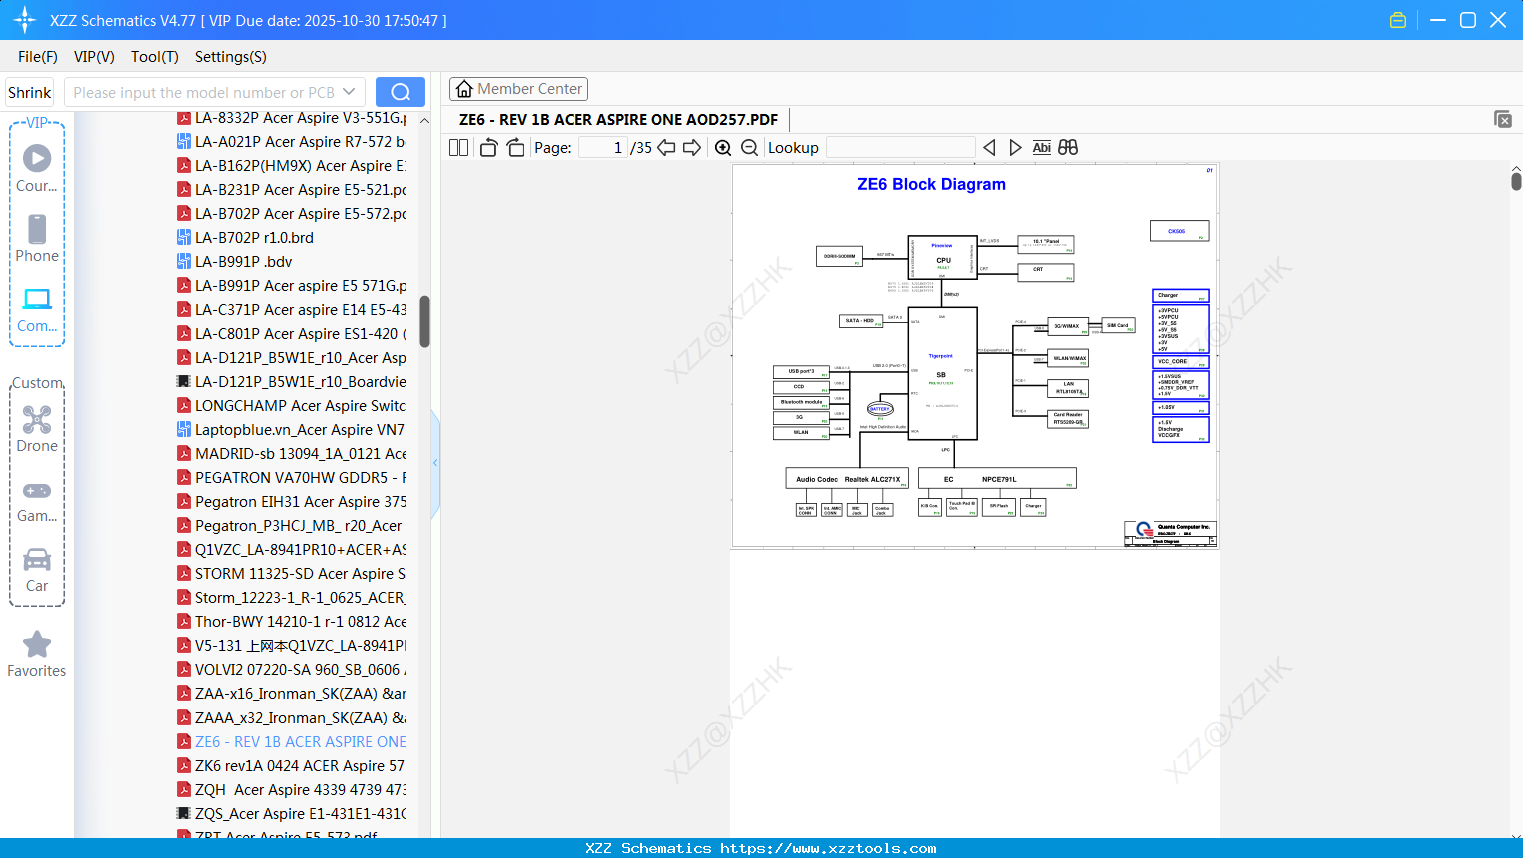Open LA-B162P(HM9X) Acer Aspire file
Image resolution: width=1523 pixels, height=858 pixels.
click(x=292, y=166)
